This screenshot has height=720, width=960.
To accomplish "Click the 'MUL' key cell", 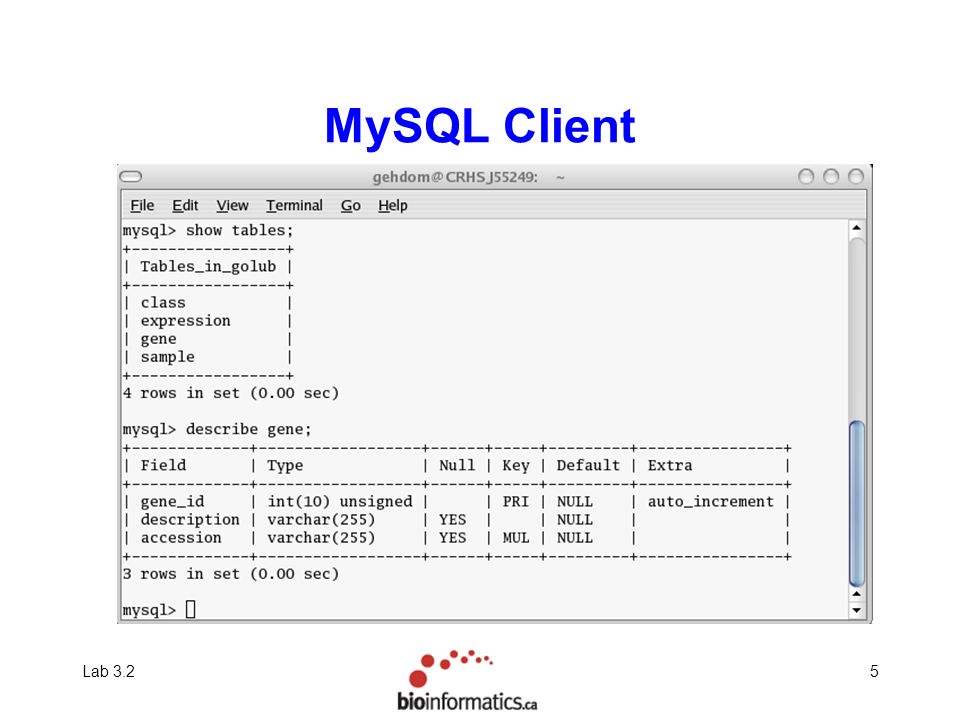I will [x=516, y=538].
